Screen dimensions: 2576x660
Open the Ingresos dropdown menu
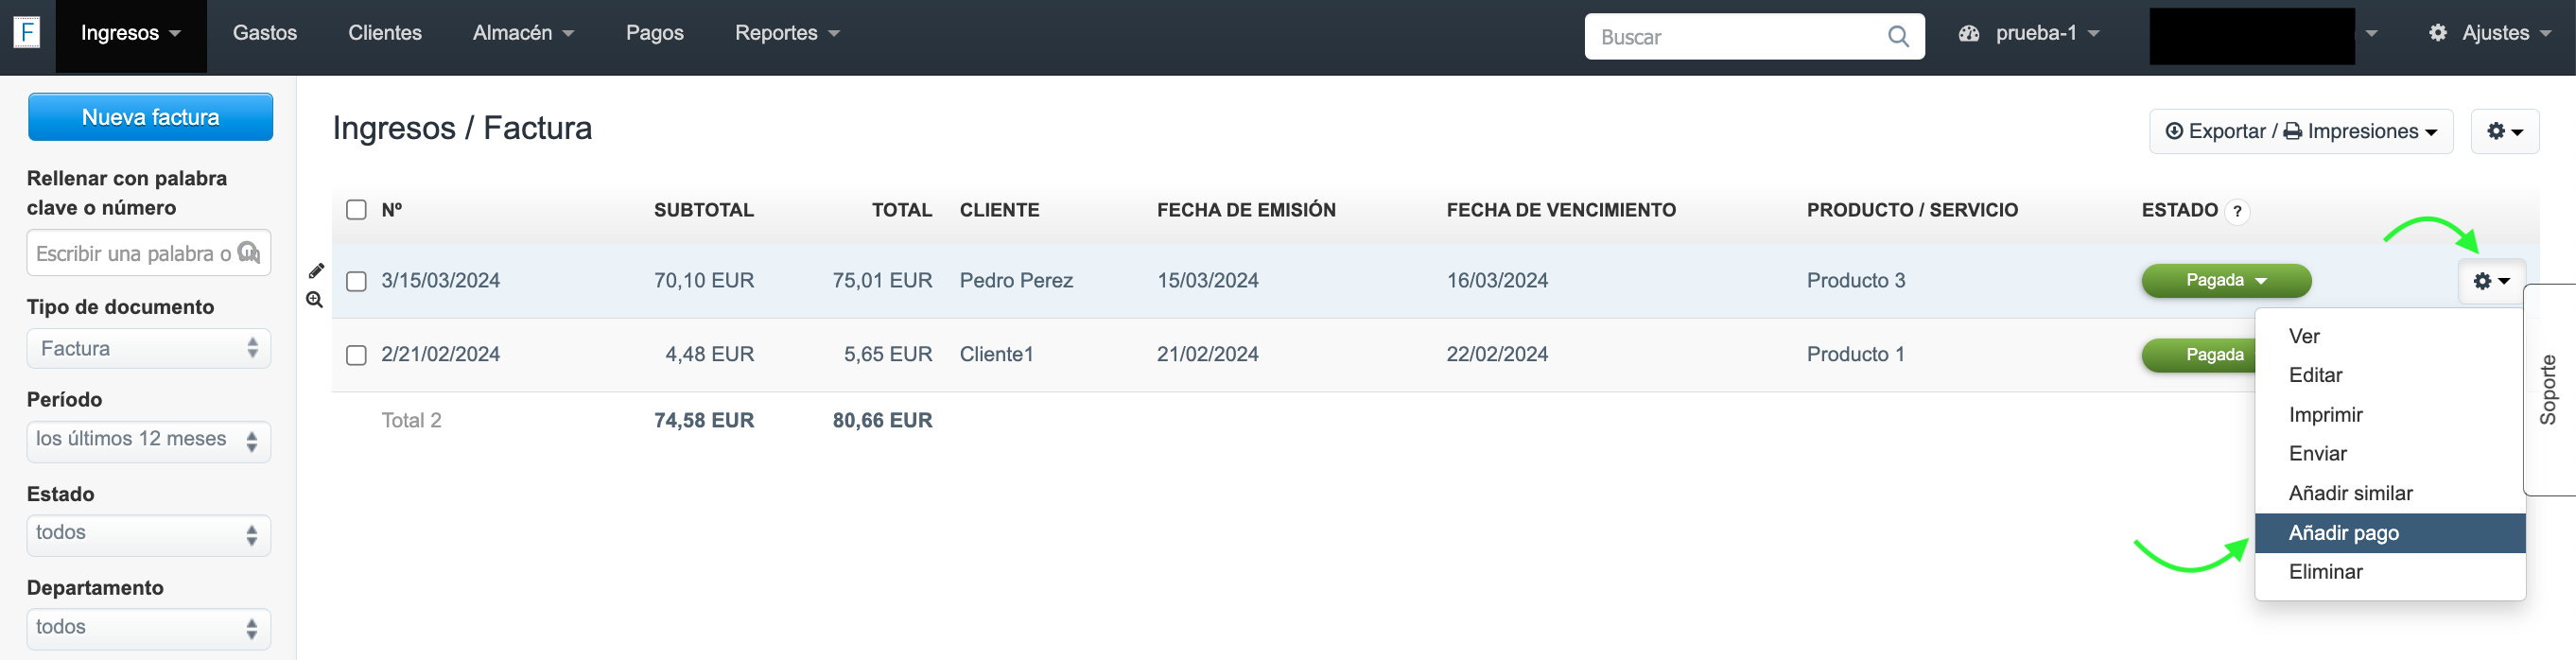click(x=131, y=33)
